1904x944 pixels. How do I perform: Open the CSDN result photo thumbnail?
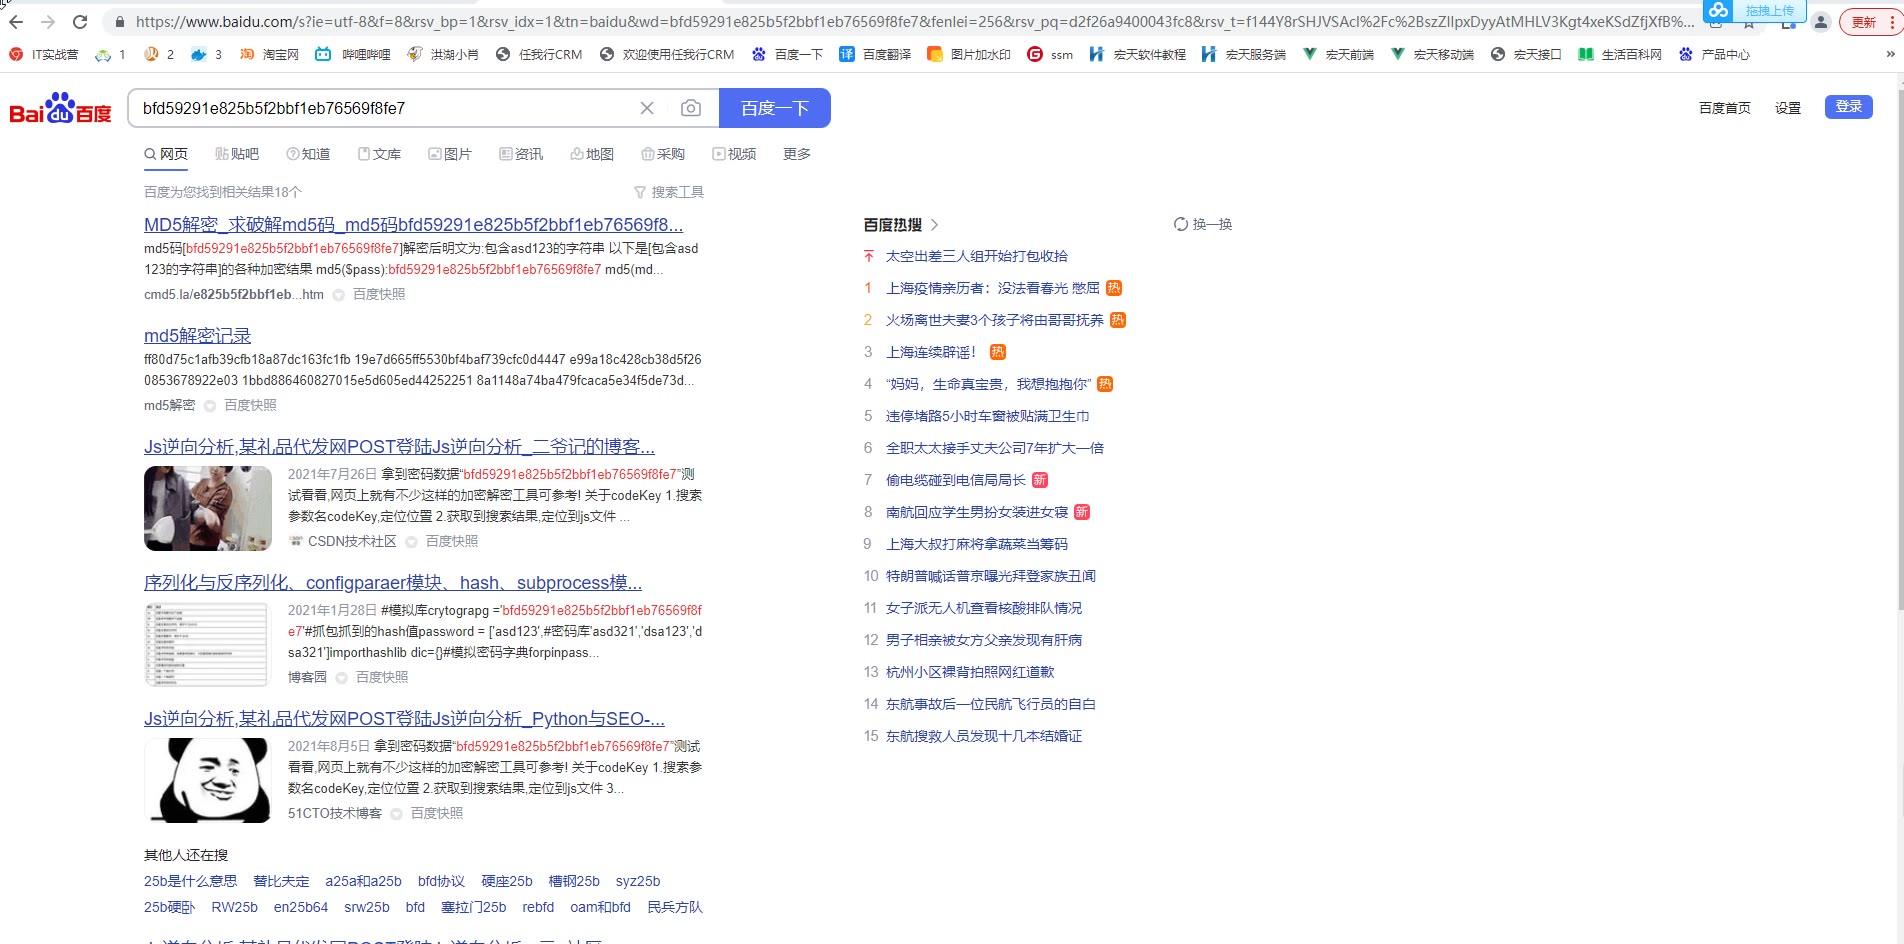[208, 508]
